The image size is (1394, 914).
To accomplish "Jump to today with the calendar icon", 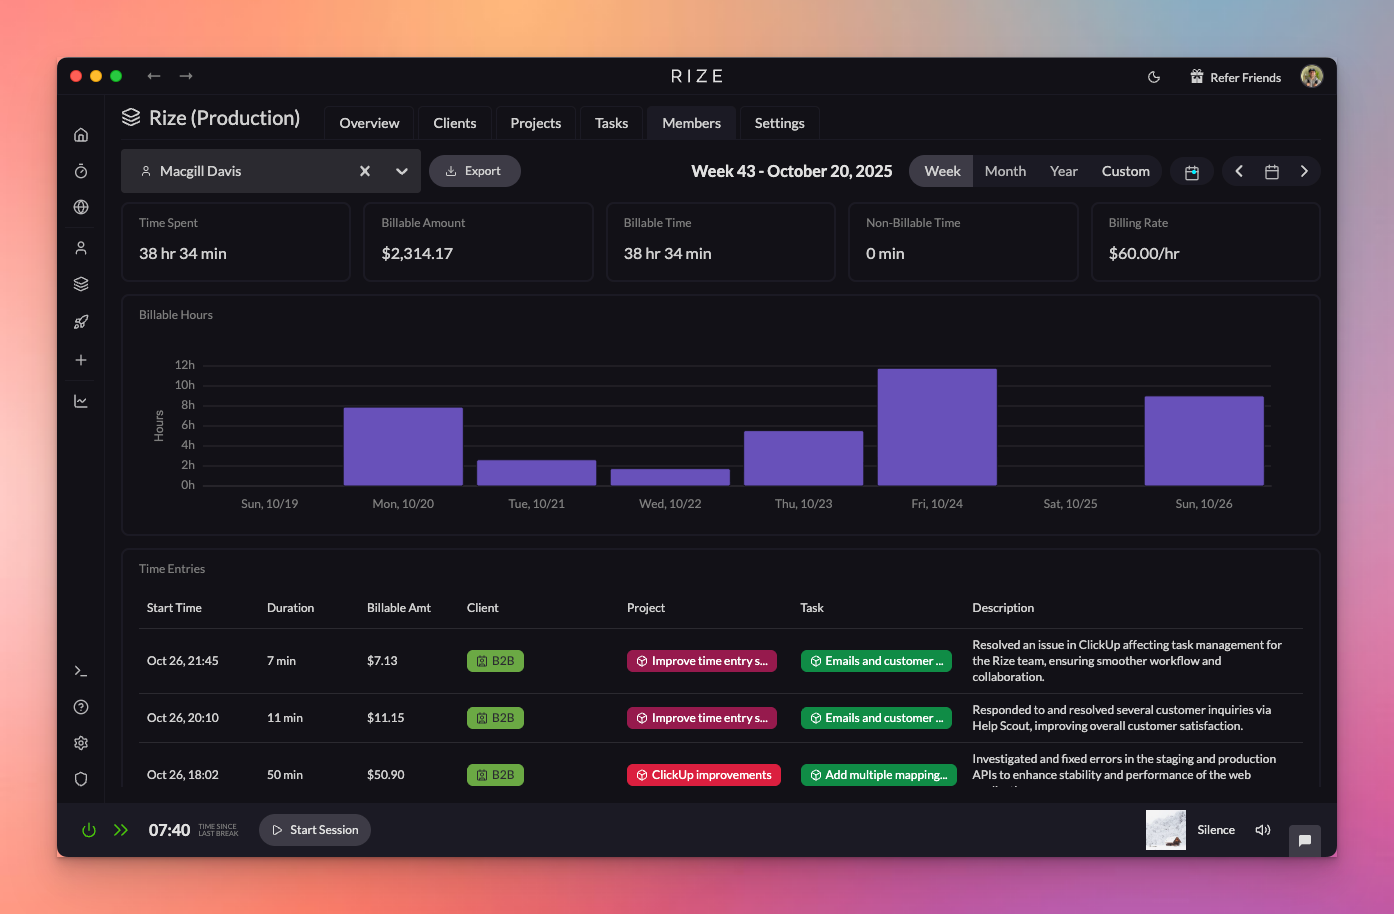I will point(1192,172).
